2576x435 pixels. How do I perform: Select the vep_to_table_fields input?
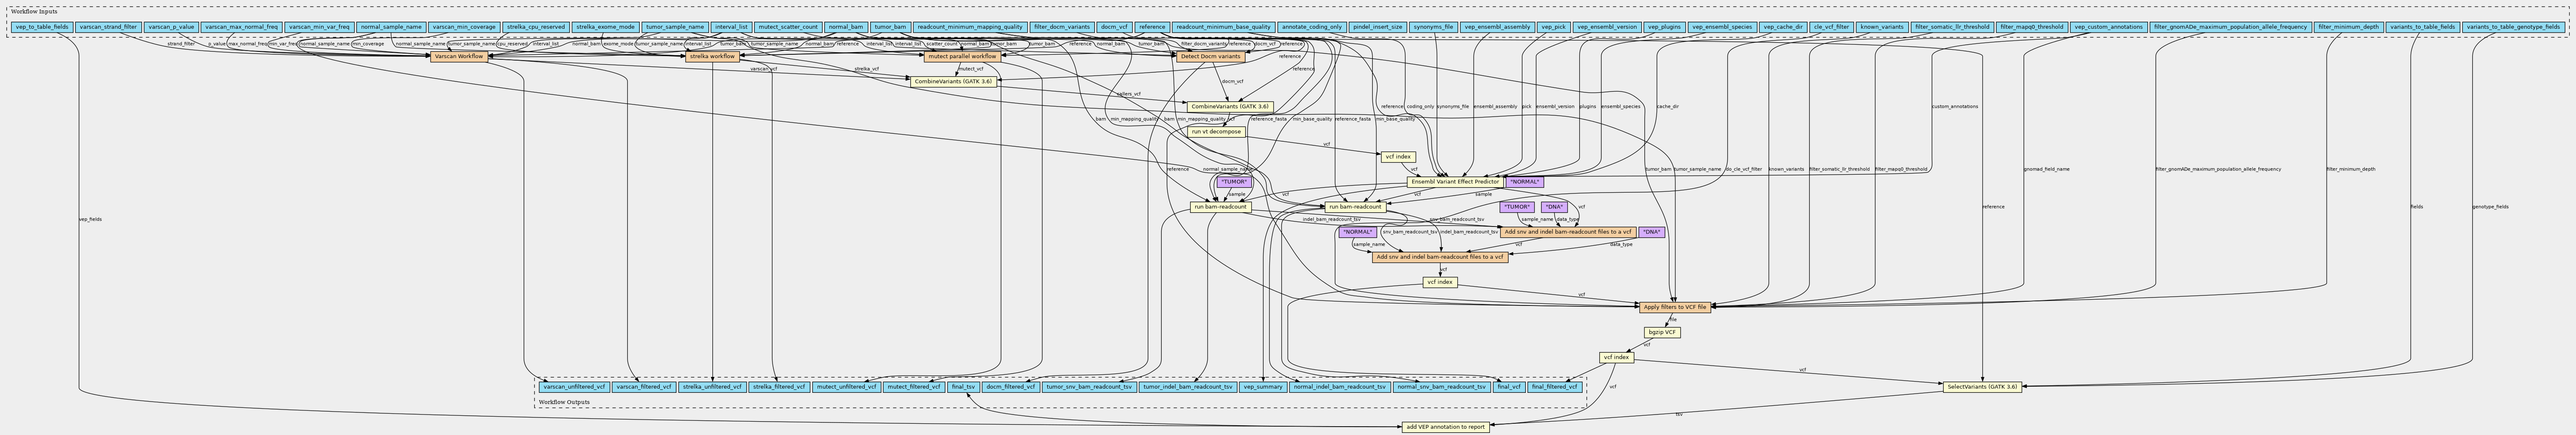[x=42, y=27]
